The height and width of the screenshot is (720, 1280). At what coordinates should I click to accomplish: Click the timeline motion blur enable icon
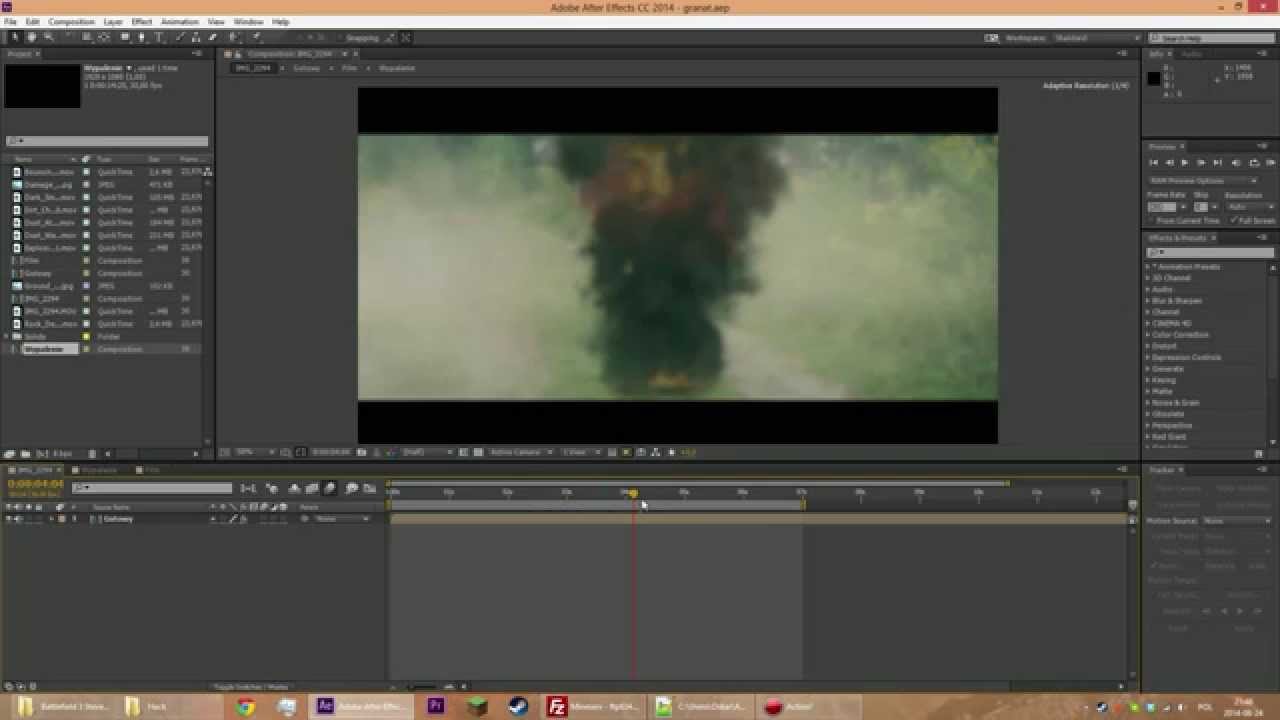(x=330, y=488)
